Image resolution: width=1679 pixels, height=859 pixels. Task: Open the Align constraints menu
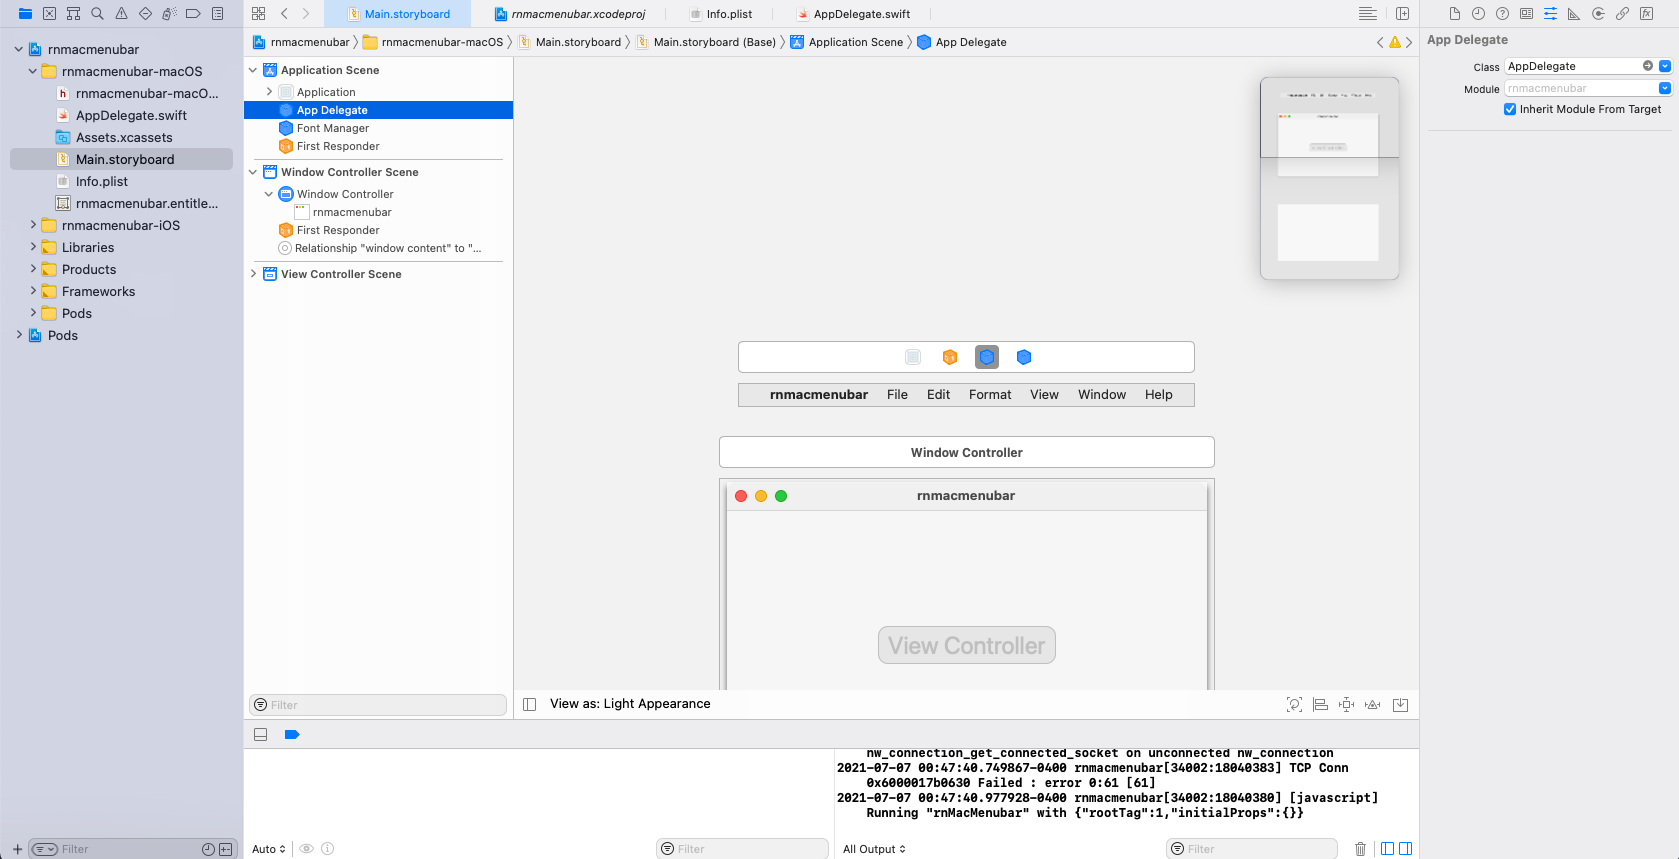click(1320, 705)
